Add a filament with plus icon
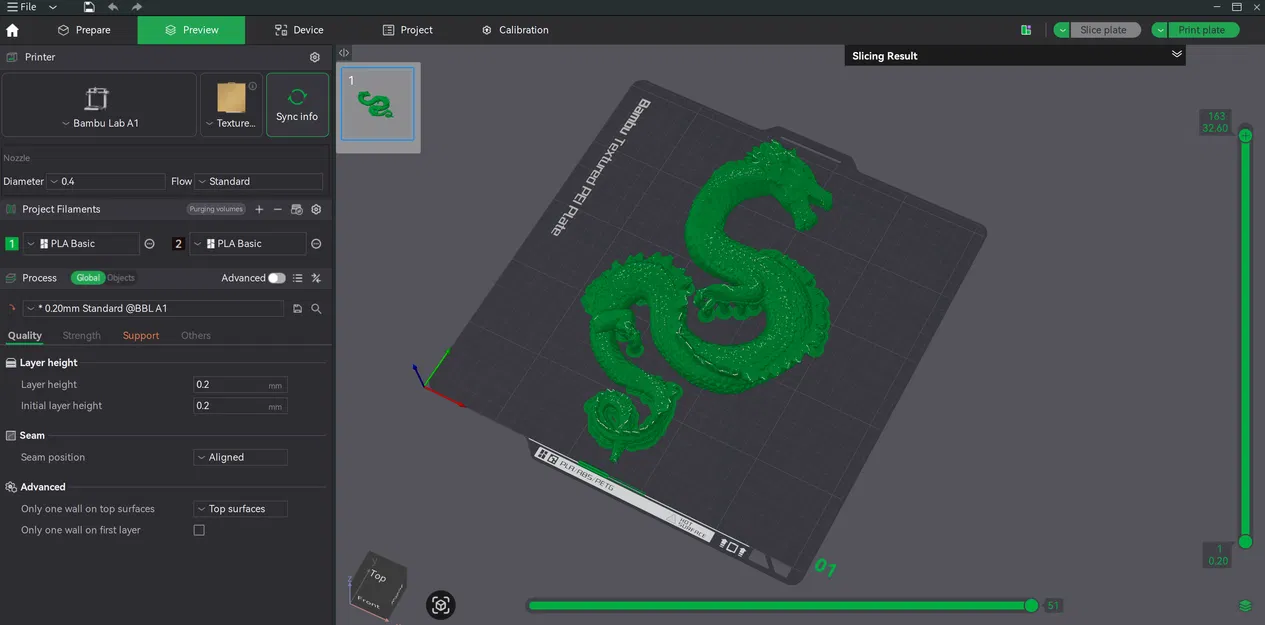The height and width of the screenshot is (625, 1265). click(x=259, y=209)
